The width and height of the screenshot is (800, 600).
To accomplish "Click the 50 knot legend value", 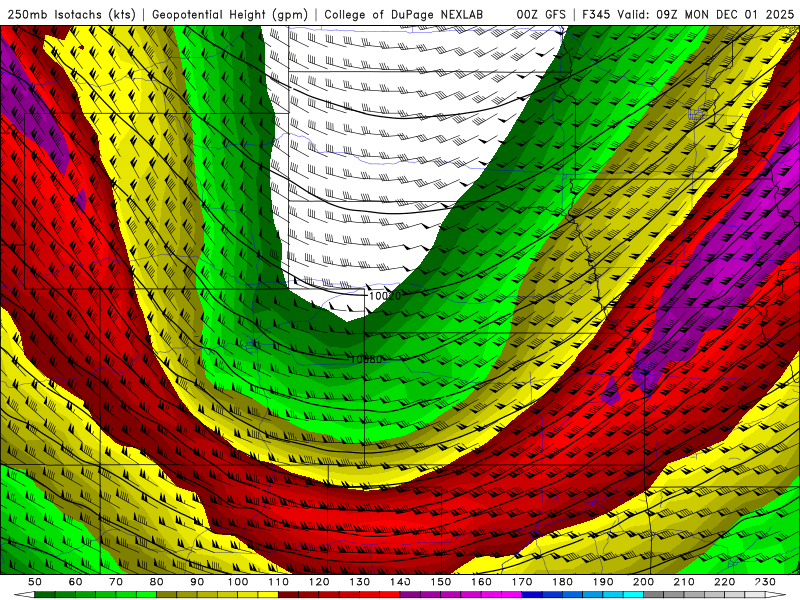I will pyautogui.click(x=34, y=582).
